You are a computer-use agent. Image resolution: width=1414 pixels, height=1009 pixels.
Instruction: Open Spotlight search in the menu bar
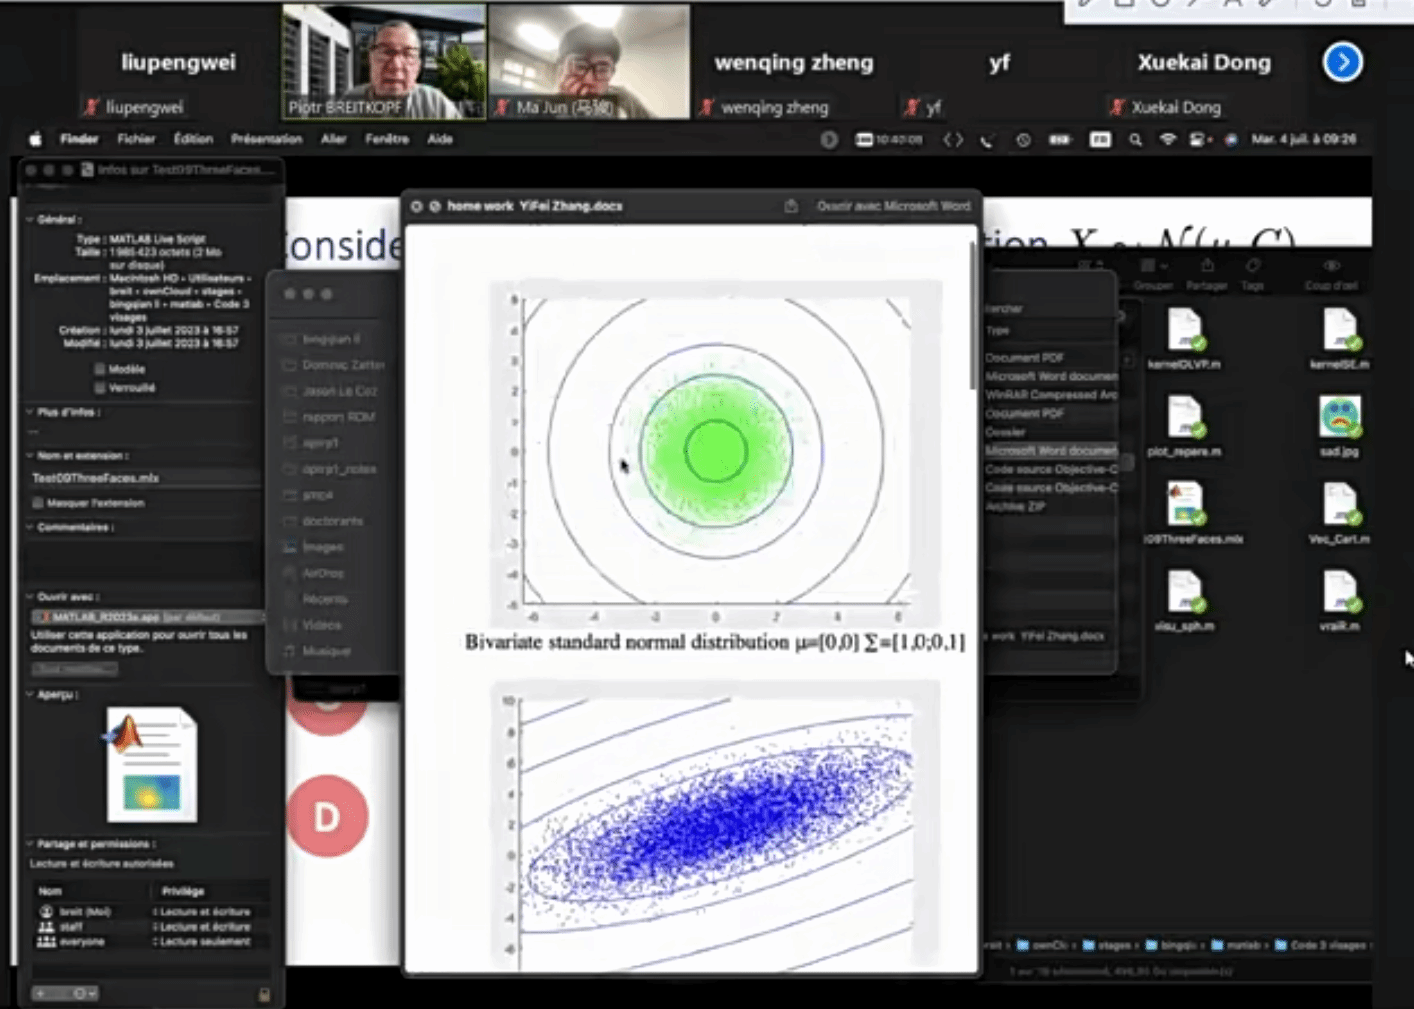(1135, 140)
